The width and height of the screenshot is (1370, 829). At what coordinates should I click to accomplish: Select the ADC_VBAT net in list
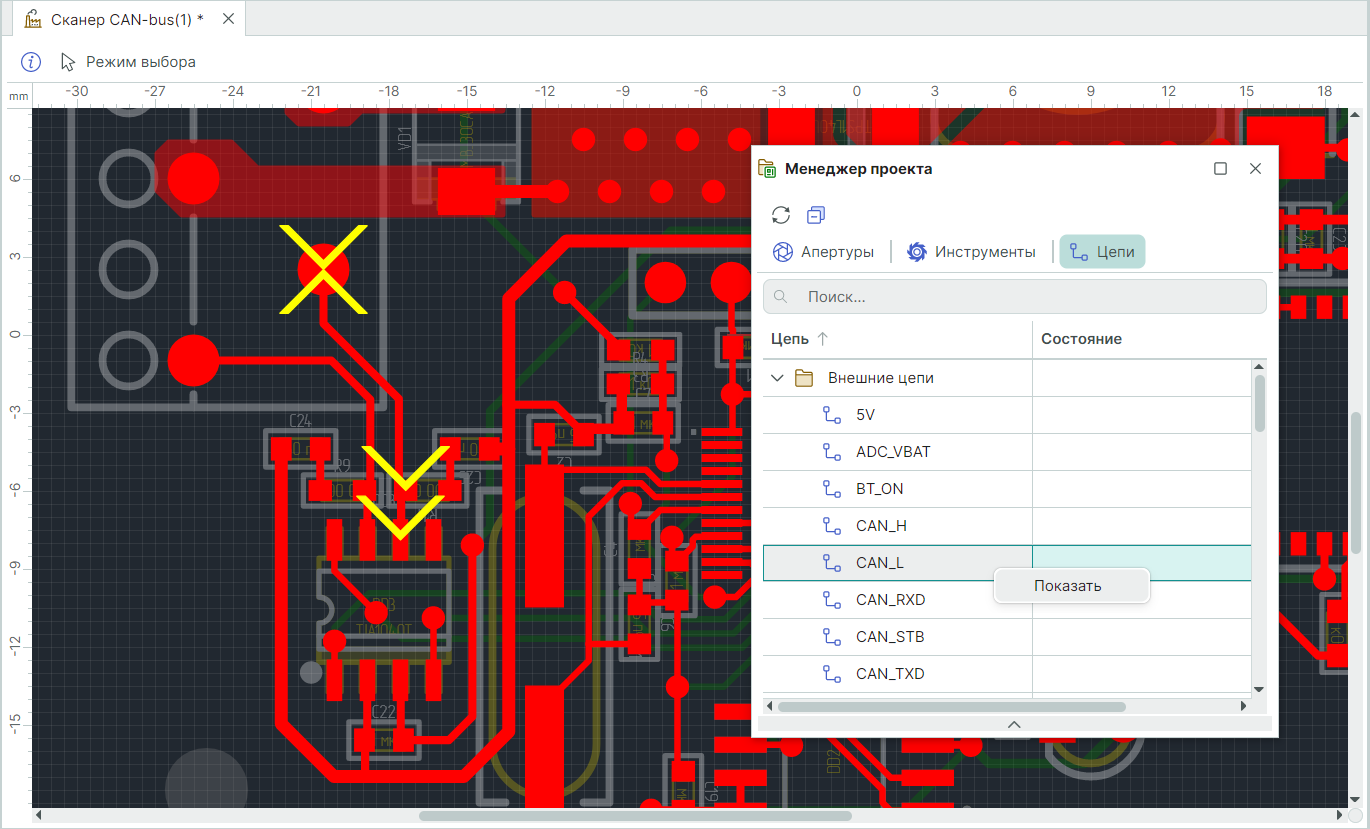coord(892,452)
